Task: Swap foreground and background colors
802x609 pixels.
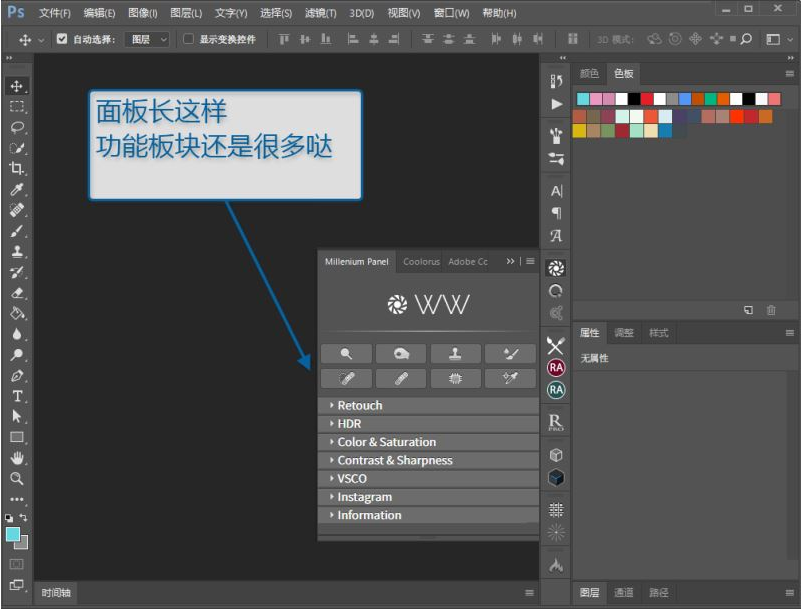Action: (23, 517)
